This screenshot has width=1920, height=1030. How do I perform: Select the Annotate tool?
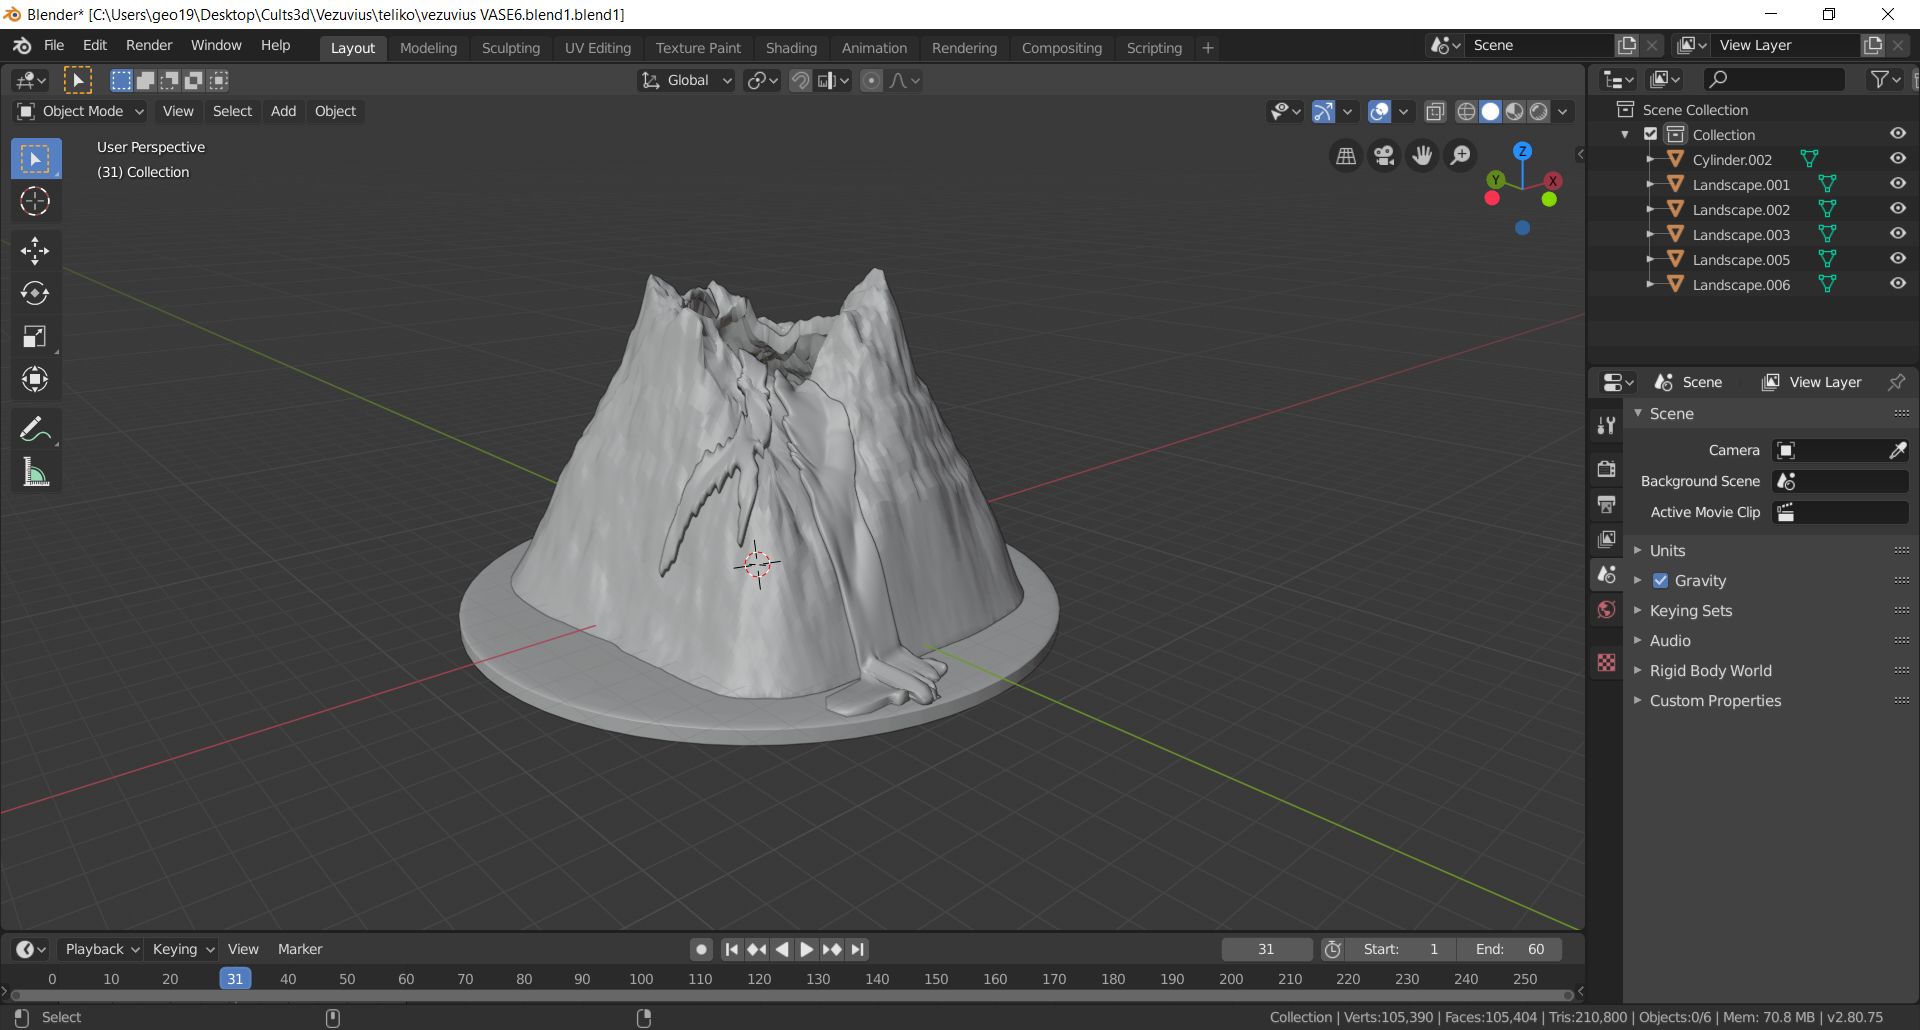[35, 428]
